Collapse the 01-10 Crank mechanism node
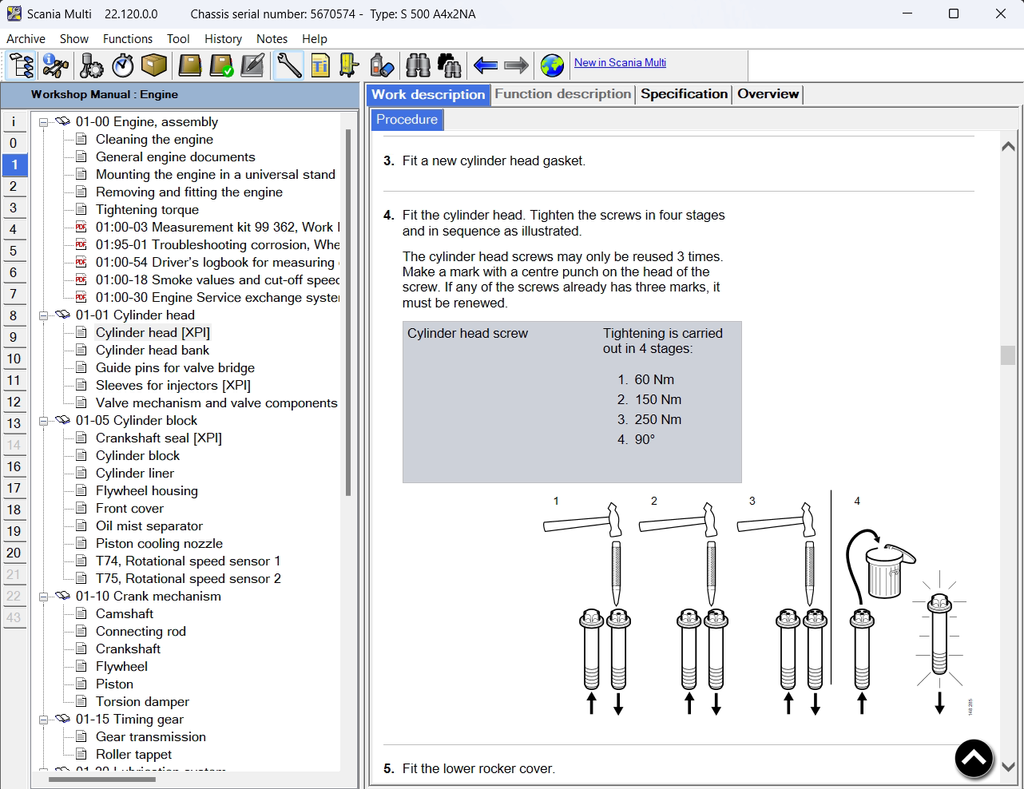The image size is (1024, 789). [x=43, y=597]
